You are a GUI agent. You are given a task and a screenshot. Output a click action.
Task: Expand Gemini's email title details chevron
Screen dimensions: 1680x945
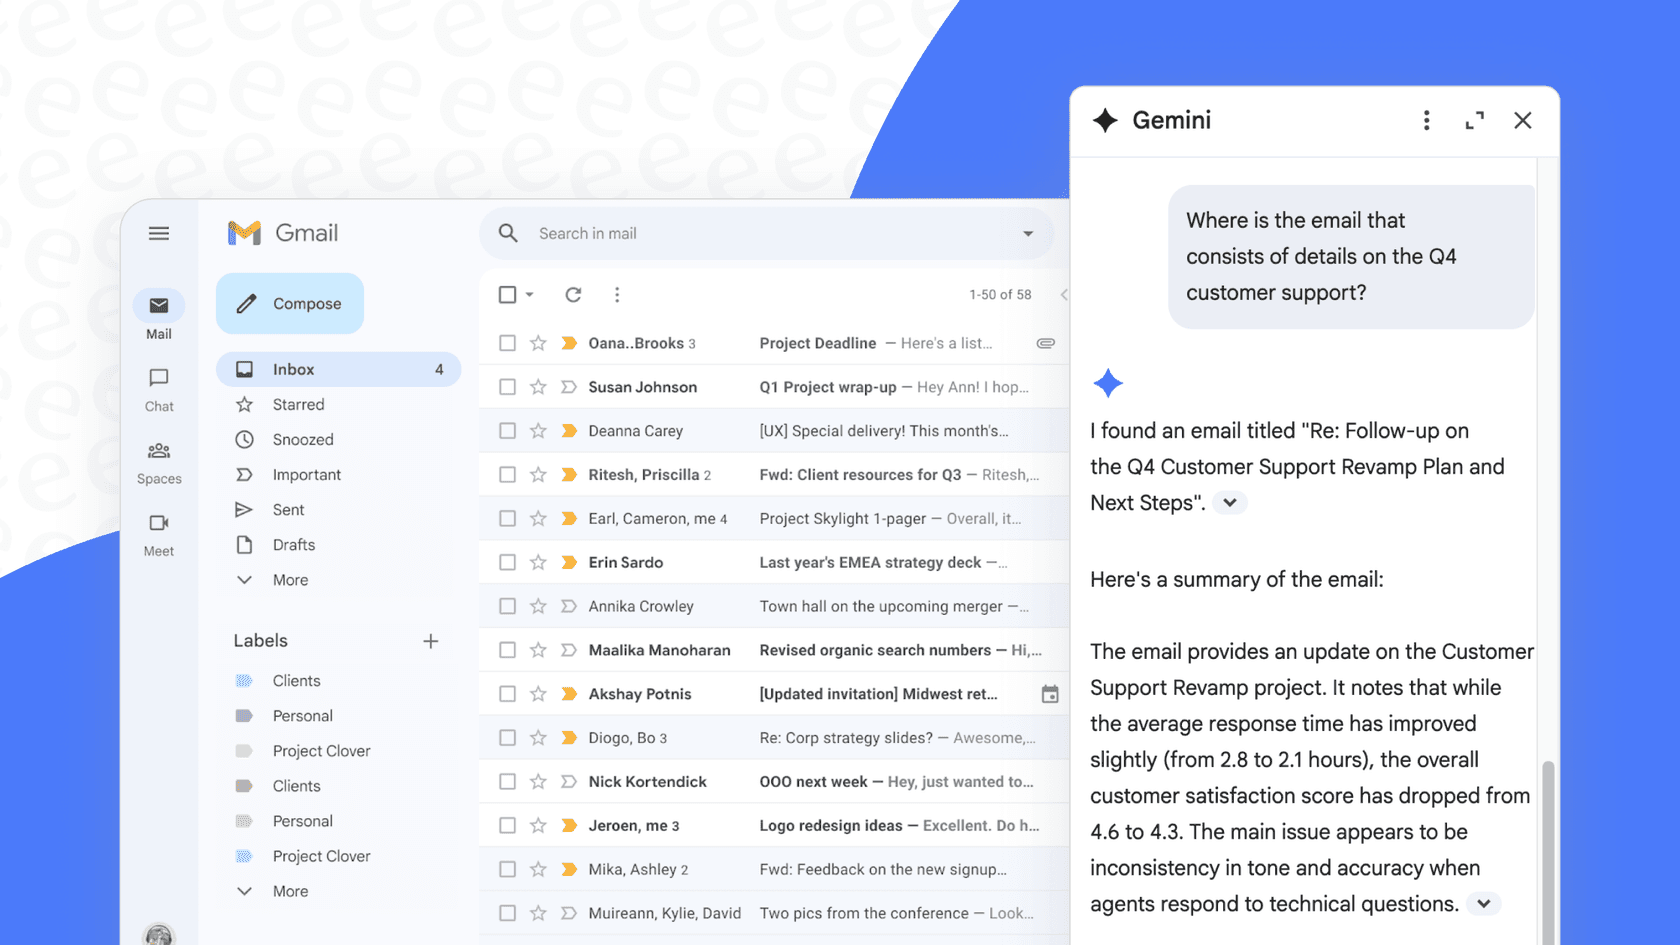click(x=1229, y=503)
